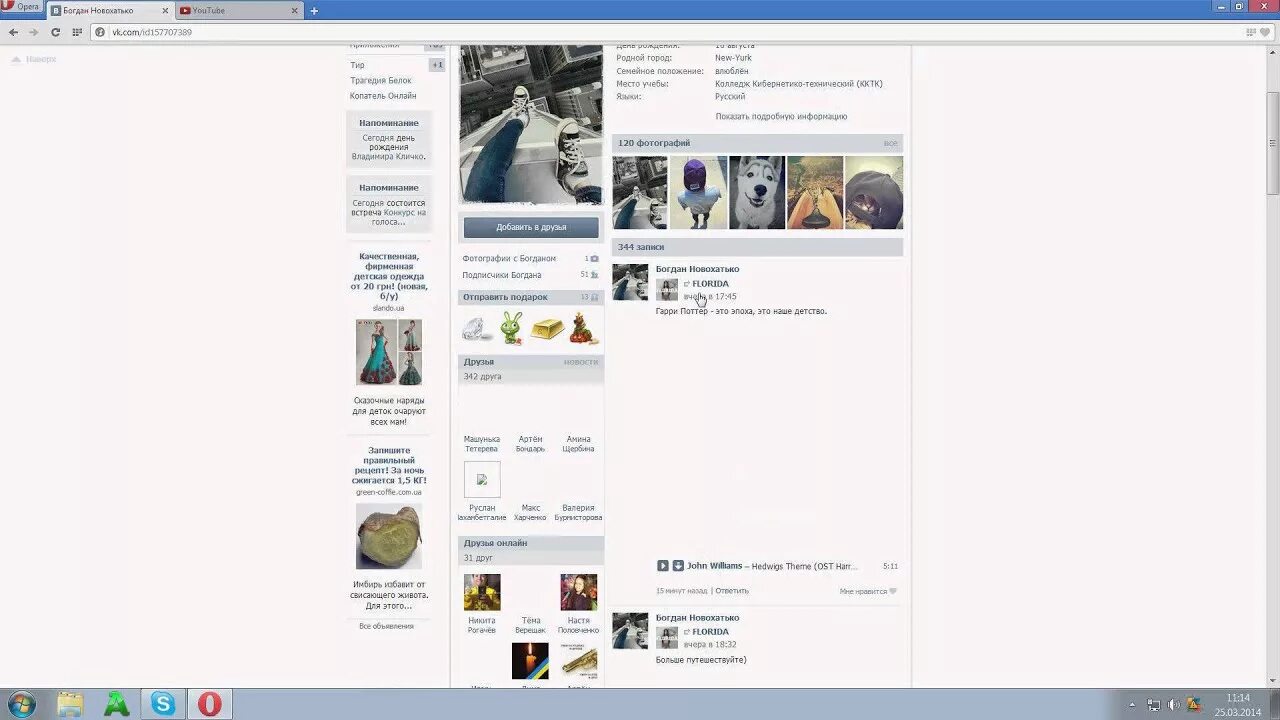The height and width of the screenshot is (720, 1280).
Task: Open Подписчики Богдана link
Action: click(x=502, y=275)
